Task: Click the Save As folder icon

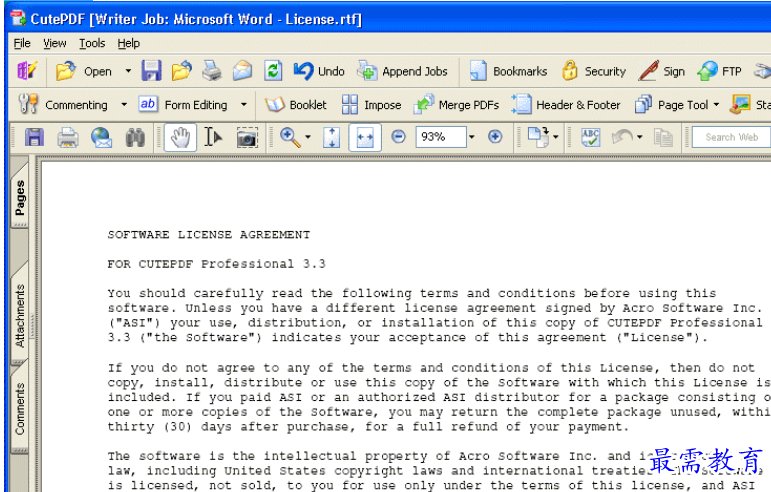Action: (x=181, y=71)
